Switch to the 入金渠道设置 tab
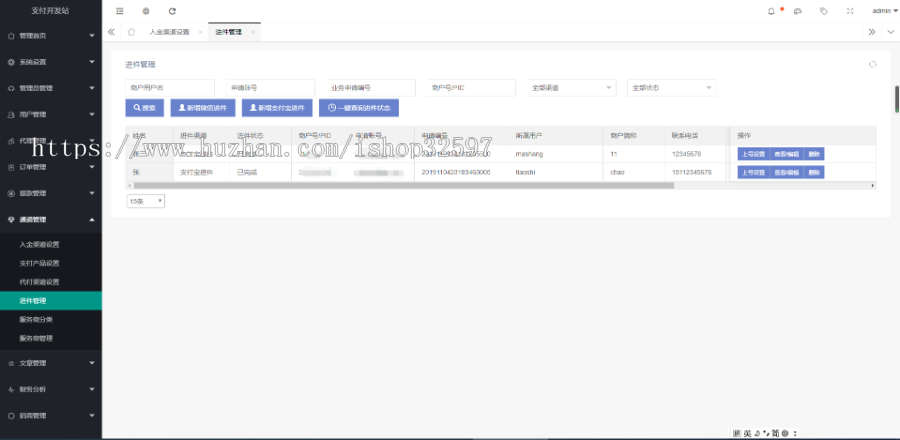 coord(169,32)
